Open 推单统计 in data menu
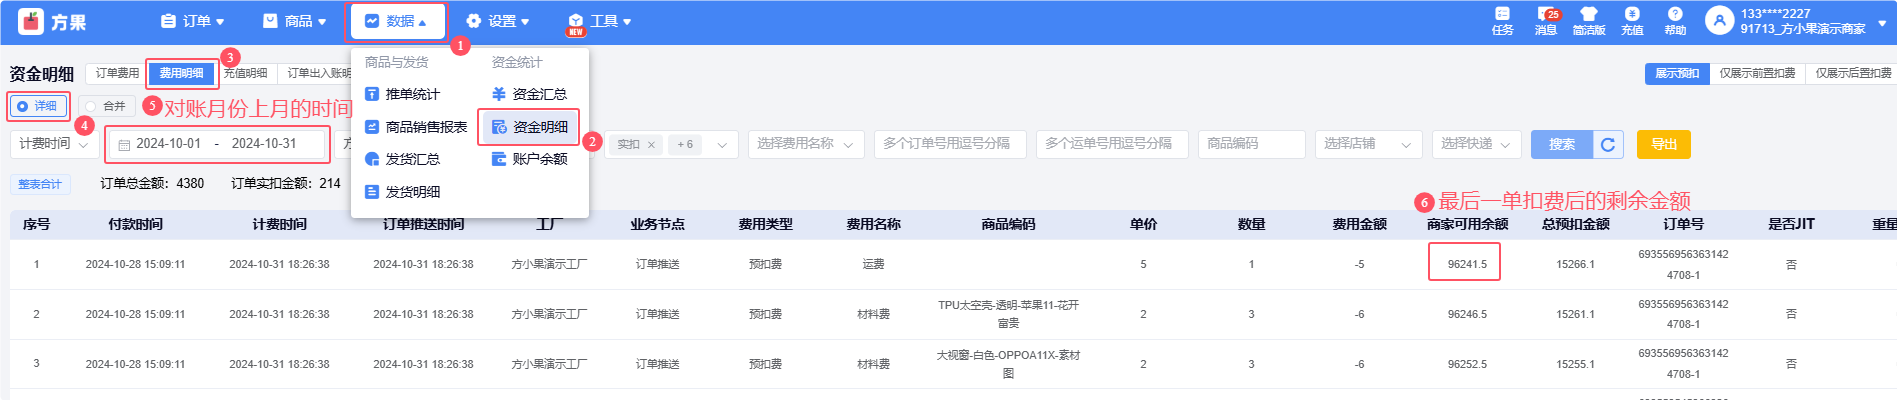Screen dimensions: 1897x400 403,94
